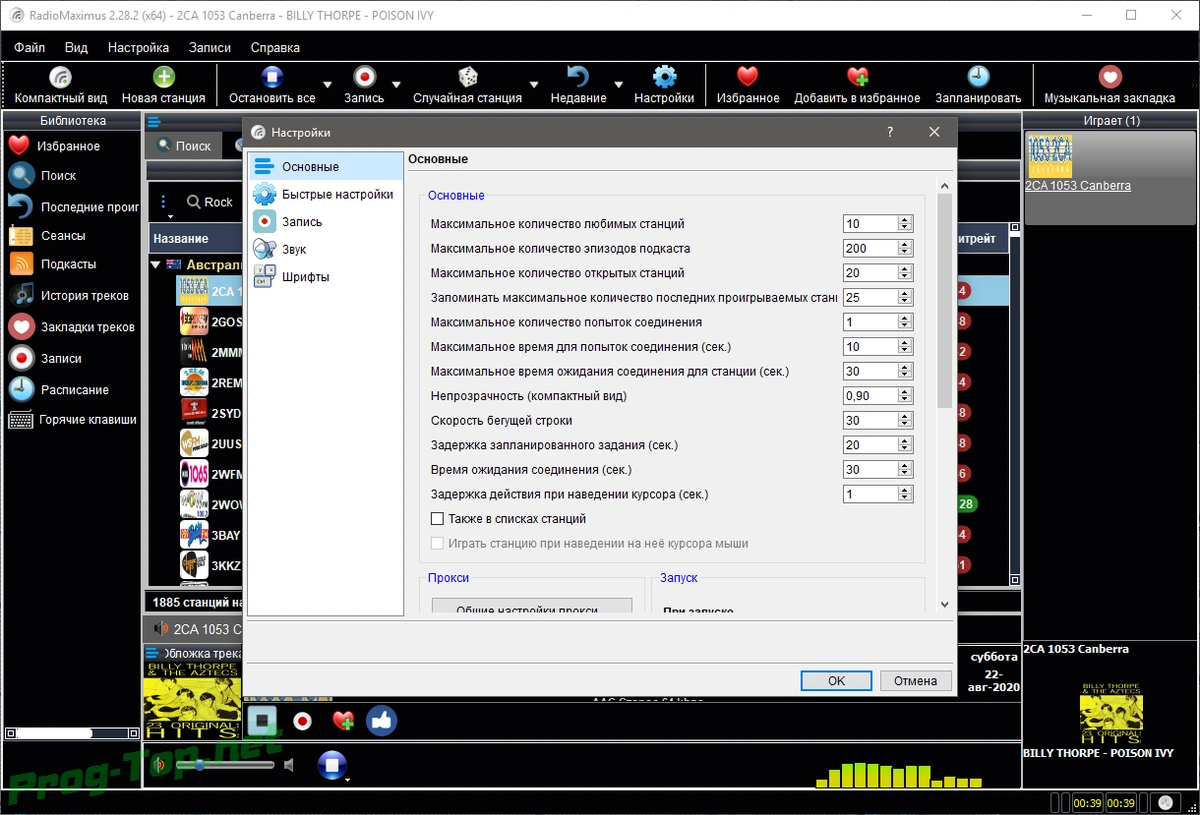Select Быстрые настройки settings category
The image size is (1200, 815).
(x=325, y=194)
